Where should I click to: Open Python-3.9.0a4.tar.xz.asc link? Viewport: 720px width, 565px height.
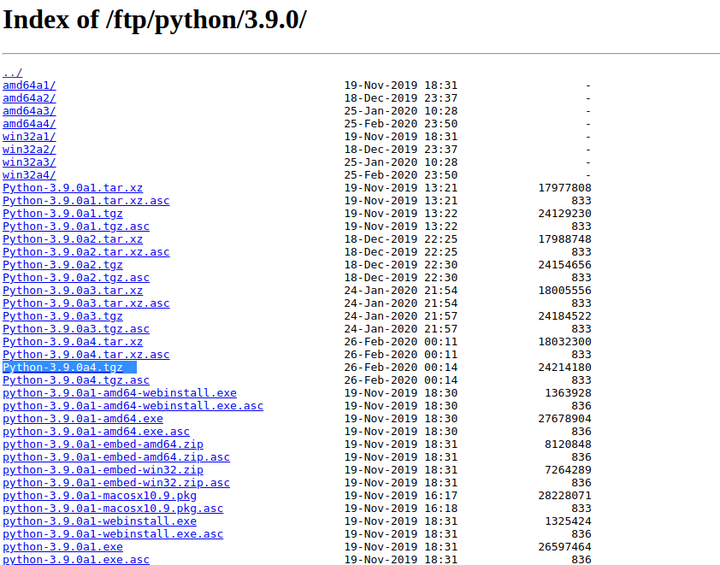(86, 355)
